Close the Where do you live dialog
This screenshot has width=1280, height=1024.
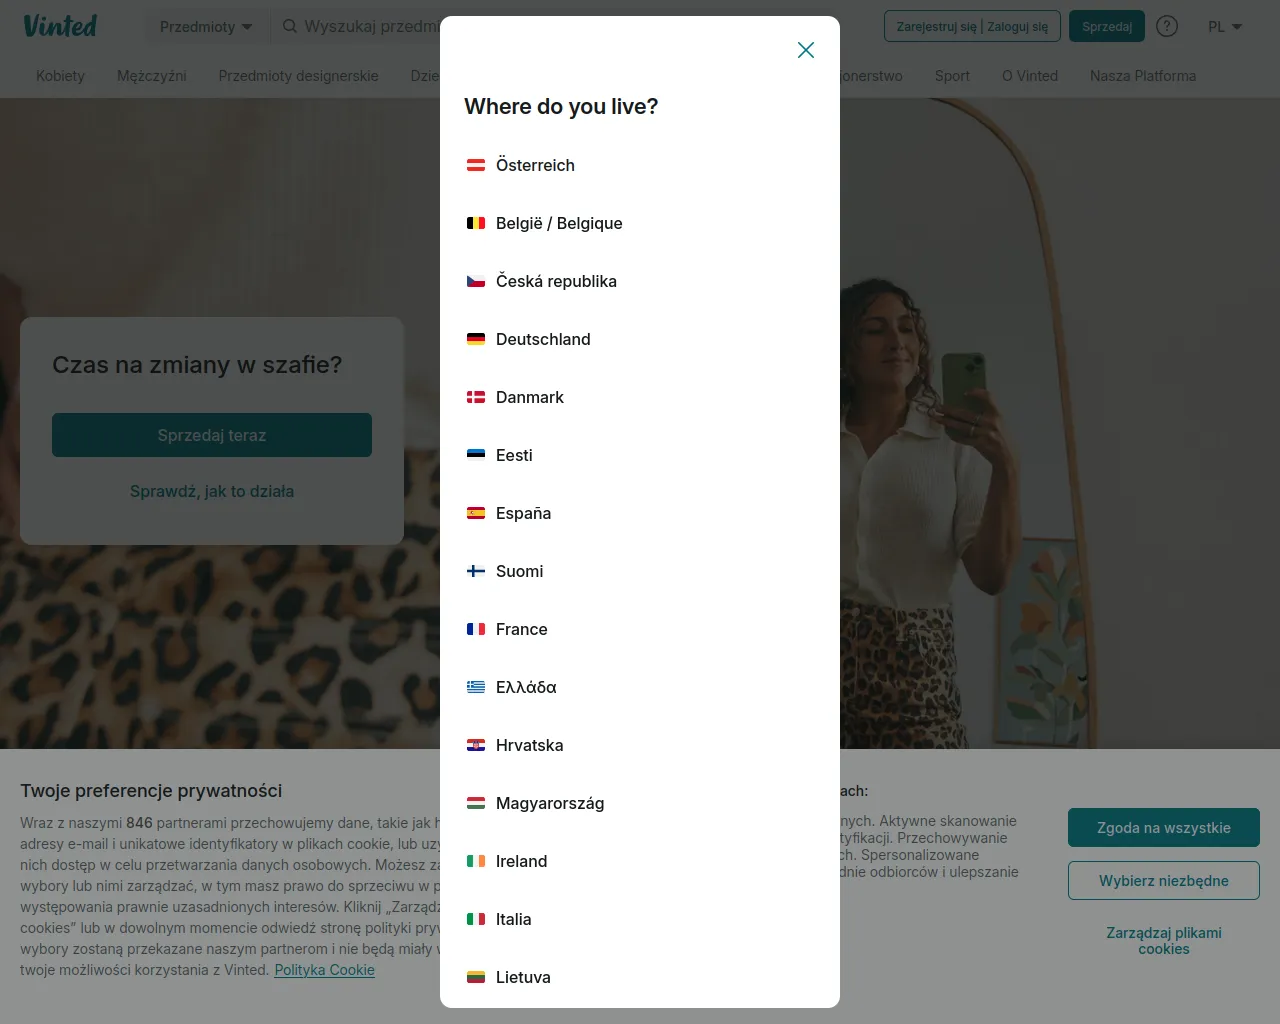tap(806, 50)
